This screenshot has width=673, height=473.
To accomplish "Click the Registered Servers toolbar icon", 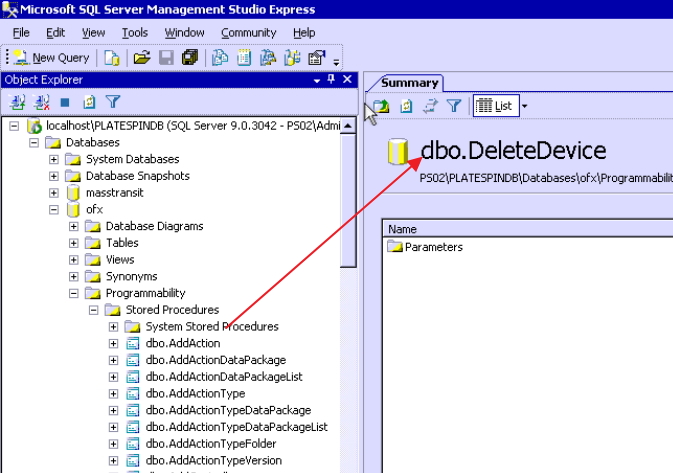I will point(220,58).
